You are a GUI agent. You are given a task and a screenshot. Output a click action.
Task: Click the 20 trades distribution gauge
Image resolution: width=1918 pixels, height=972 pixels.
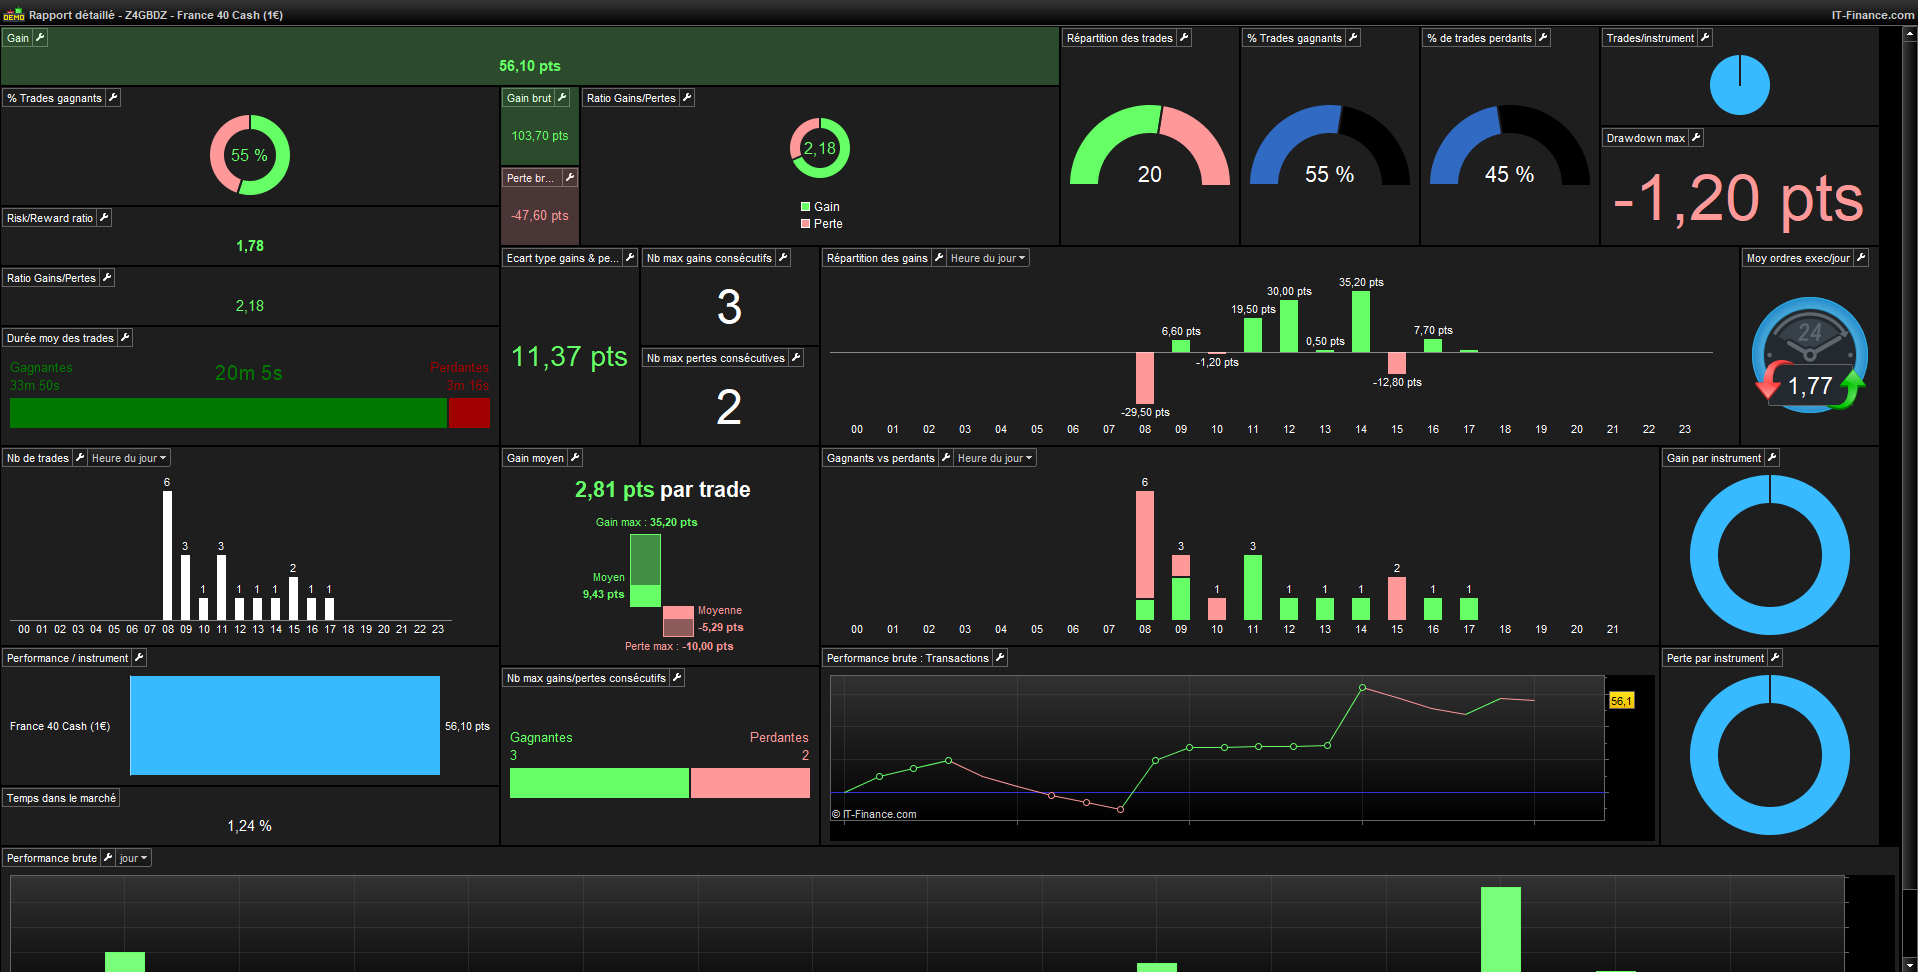(1150, 145)
